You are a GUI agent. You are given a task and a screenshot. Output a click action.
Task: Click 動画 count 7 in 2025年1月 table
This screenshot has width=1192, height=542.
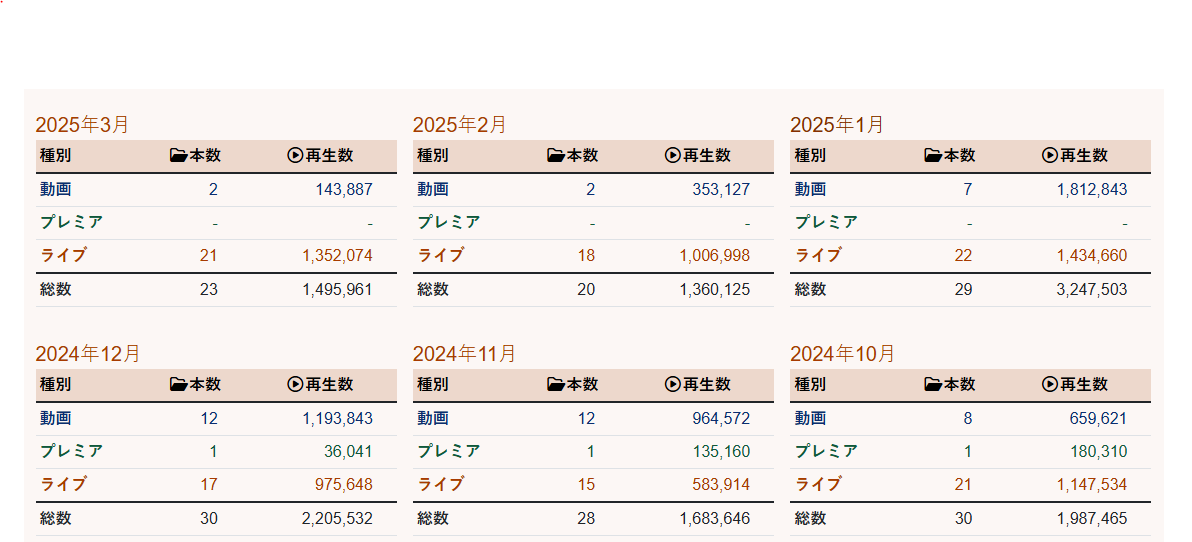[x=968, y=189]
